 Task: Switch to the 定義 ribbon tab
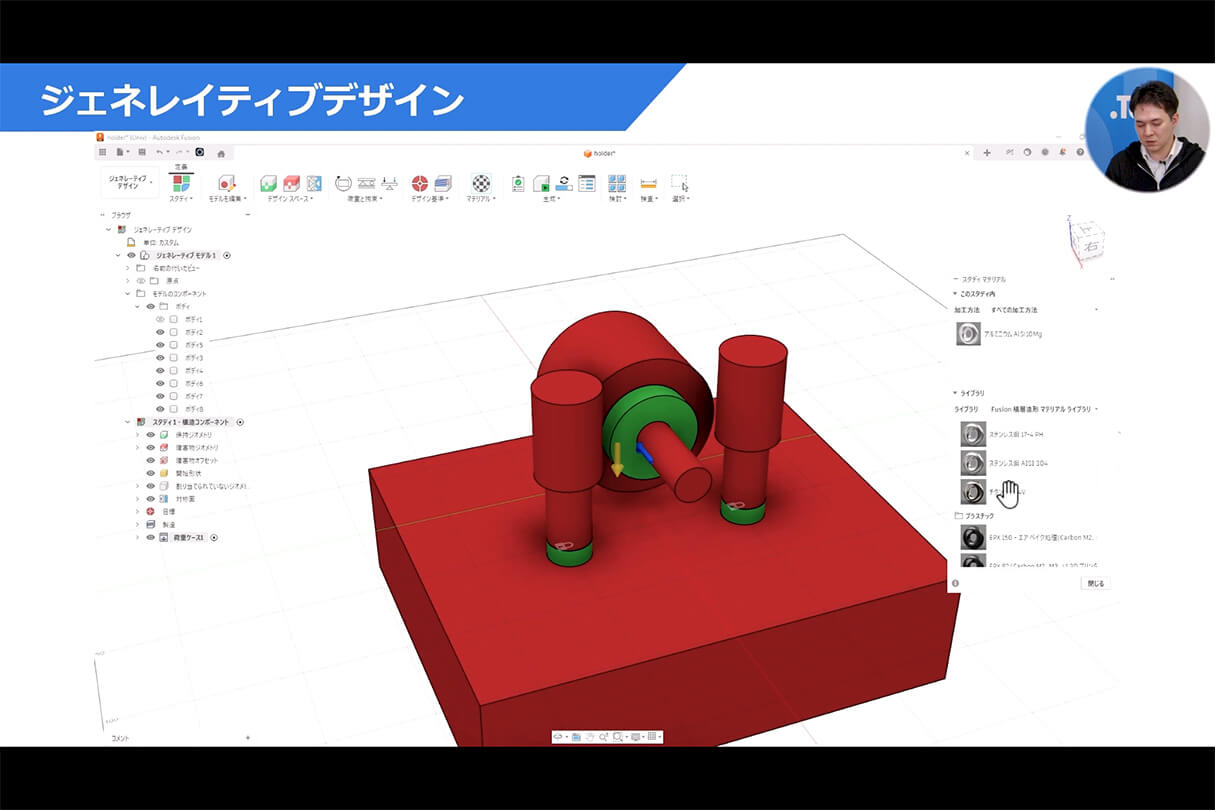click(181, 167)
